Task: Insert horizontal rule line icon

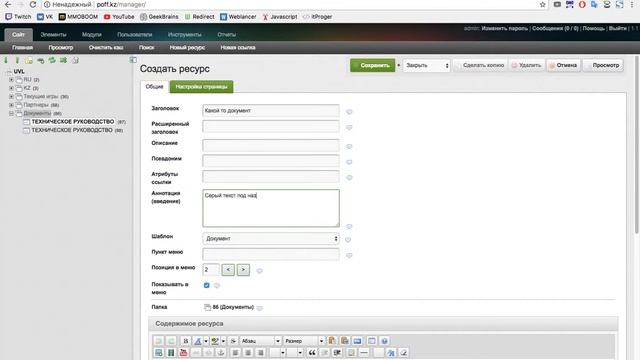Action: click(364, 353)
